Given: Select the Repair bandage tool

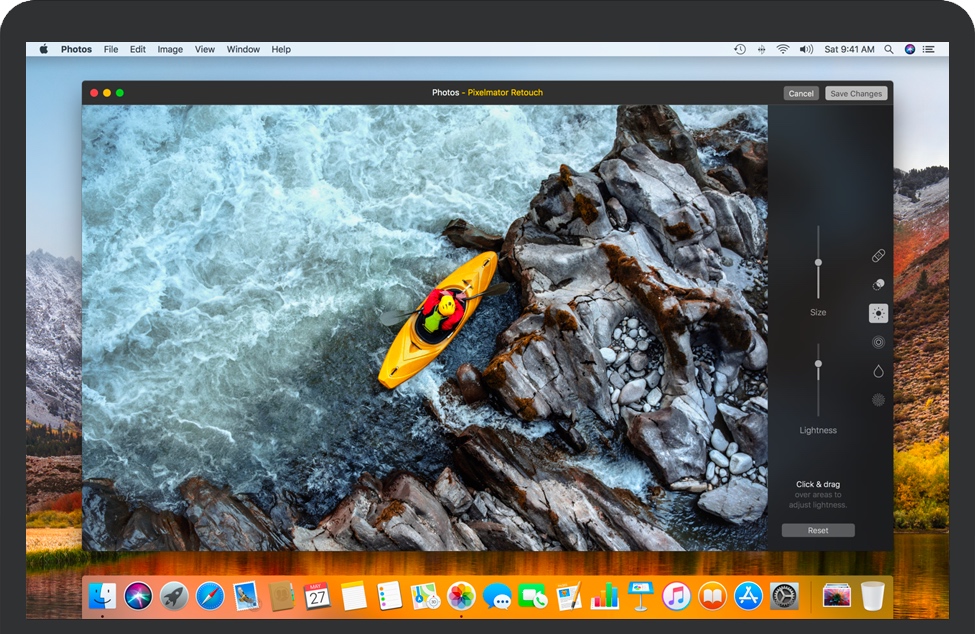Looking at the screenshot, I should [x=878, y=256].
